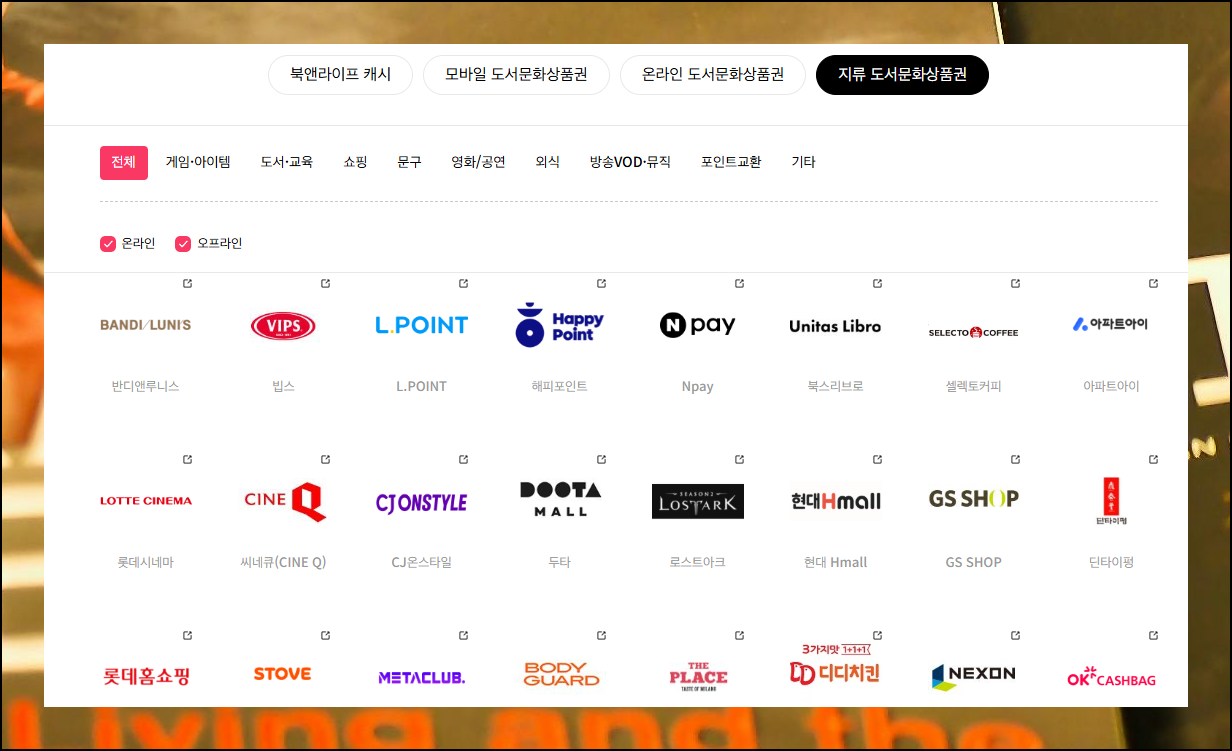Open the Unitas Libro logo

pos(835,326)
